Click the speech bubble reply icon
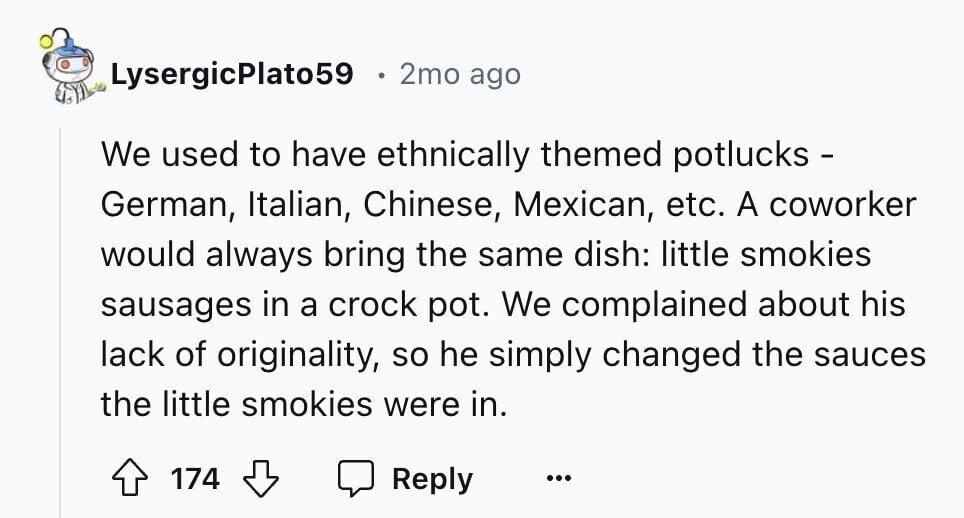 pos(355,478)
